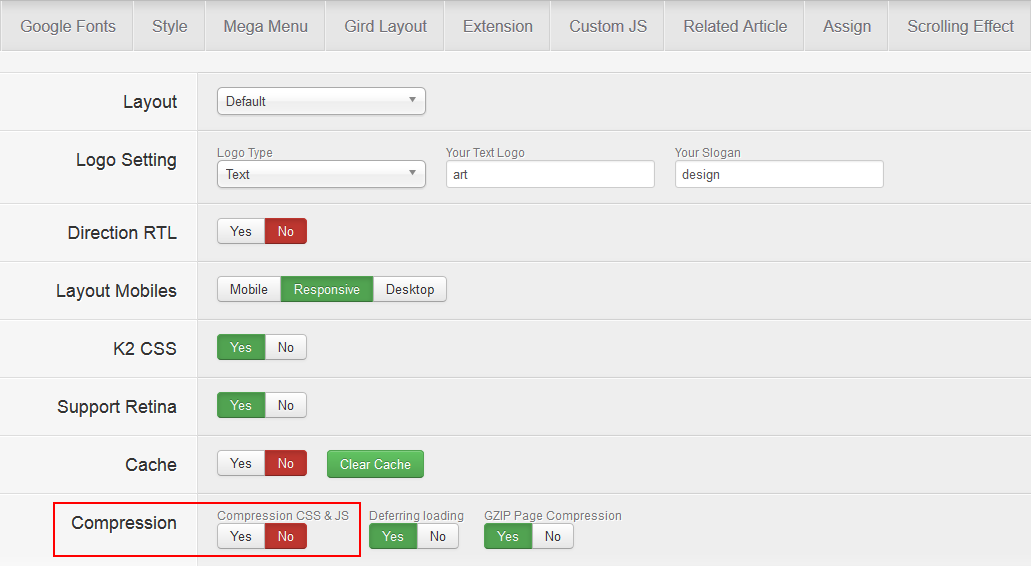Select Mobile for Layout Mobiles
Viewport: 1031px width, 566px height.
coord(249,289)
